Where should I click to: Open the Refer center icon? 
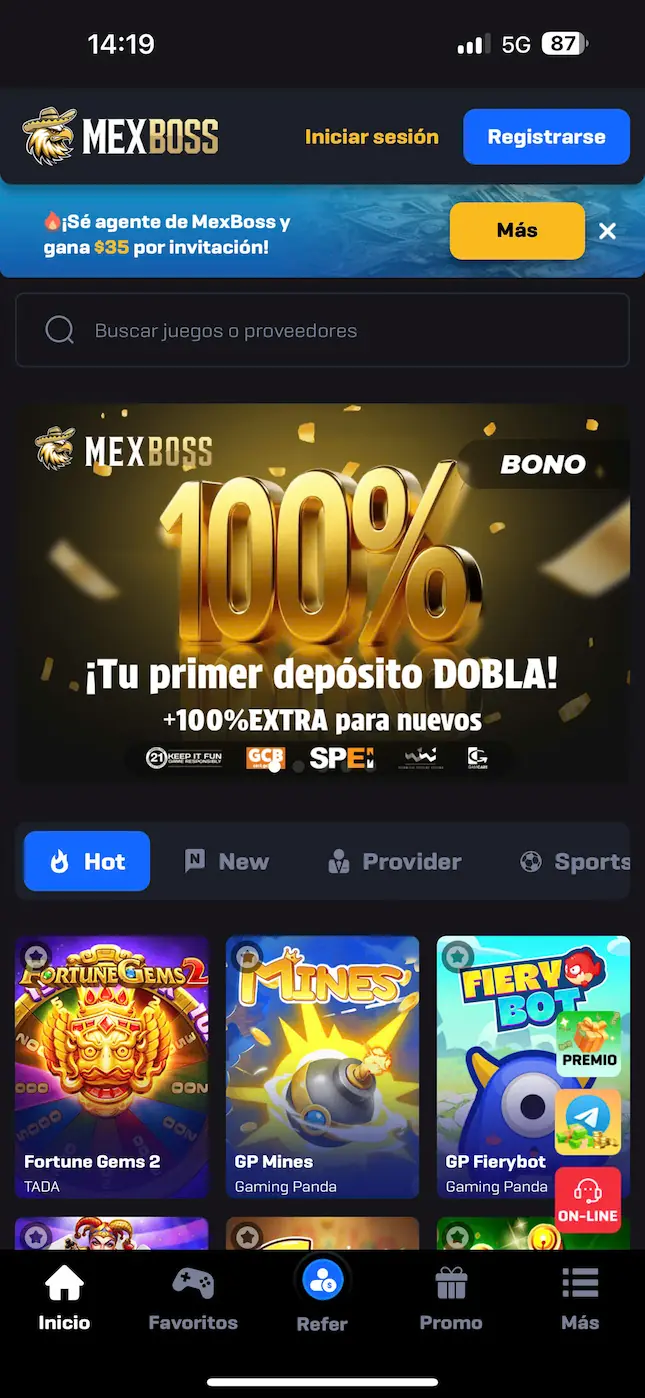click(322, 1279)
